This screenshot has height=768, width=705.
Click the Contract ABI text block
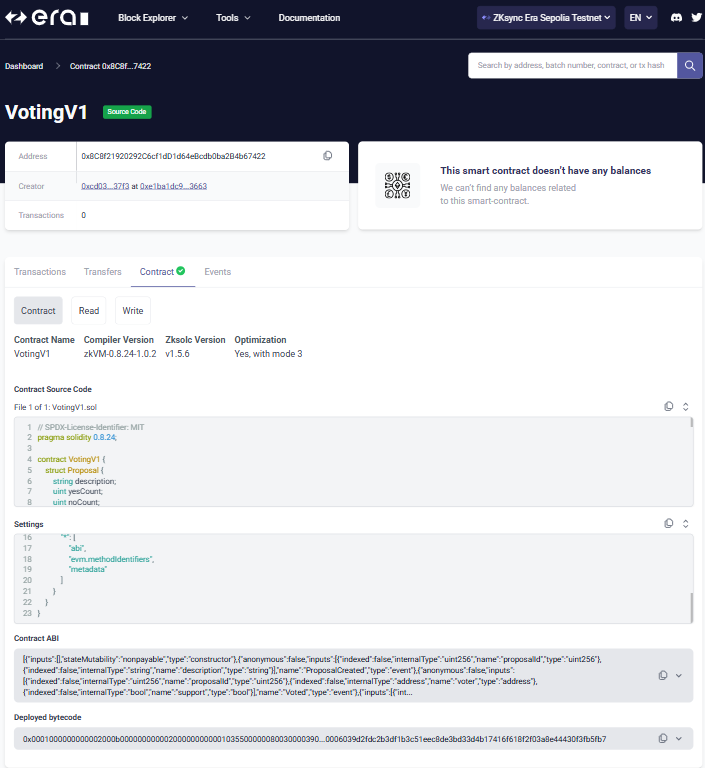click(312, 675)
